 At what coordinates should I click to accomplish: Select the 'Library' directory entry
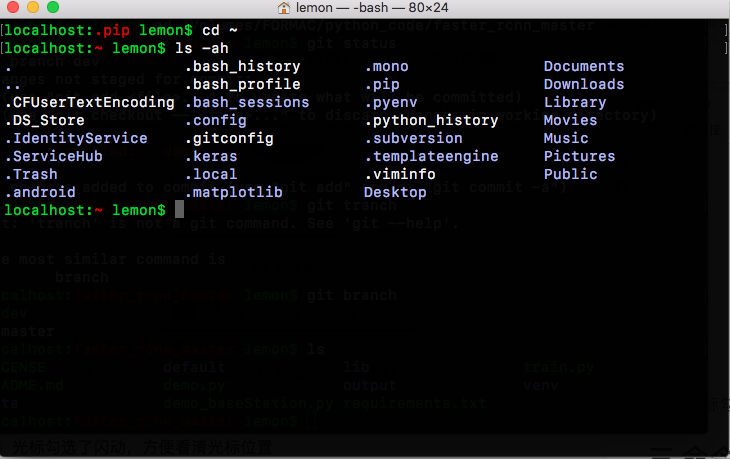[x=575, y=102]
